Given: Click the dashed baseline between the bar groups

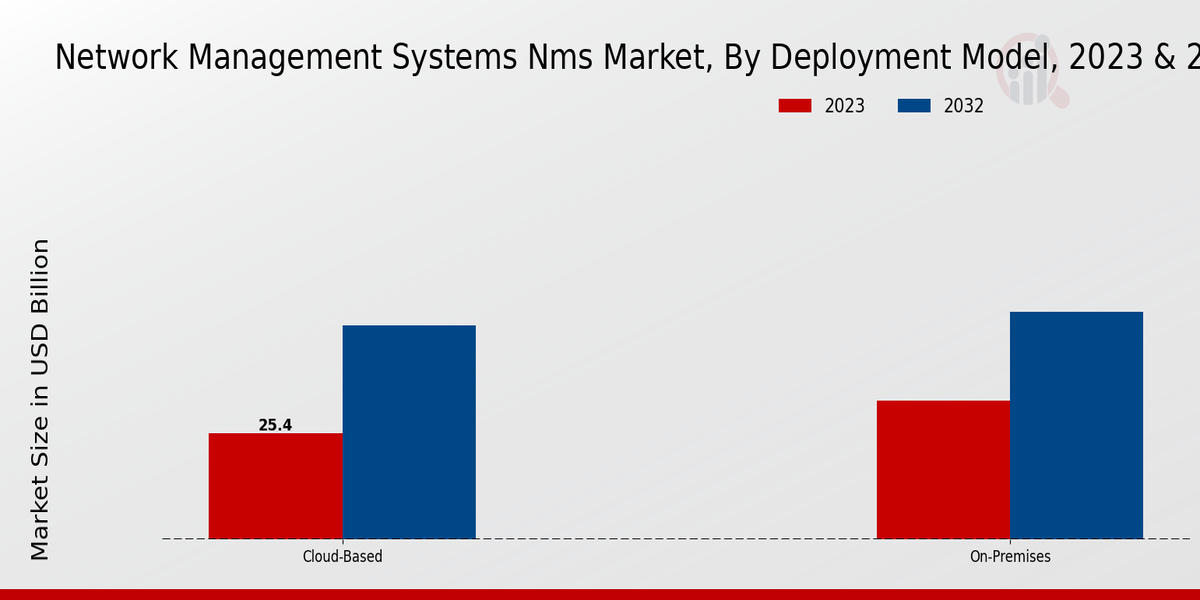Looking at the screenshot, I should 676,539.
